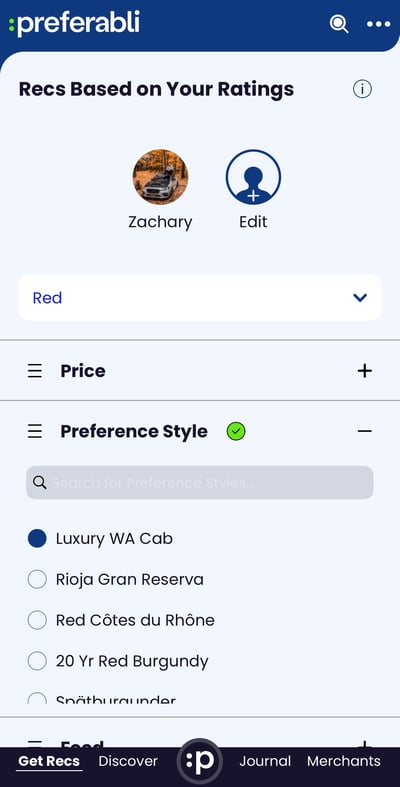
Task: Tap the Edit add-person profile icon
Action: 253,177
